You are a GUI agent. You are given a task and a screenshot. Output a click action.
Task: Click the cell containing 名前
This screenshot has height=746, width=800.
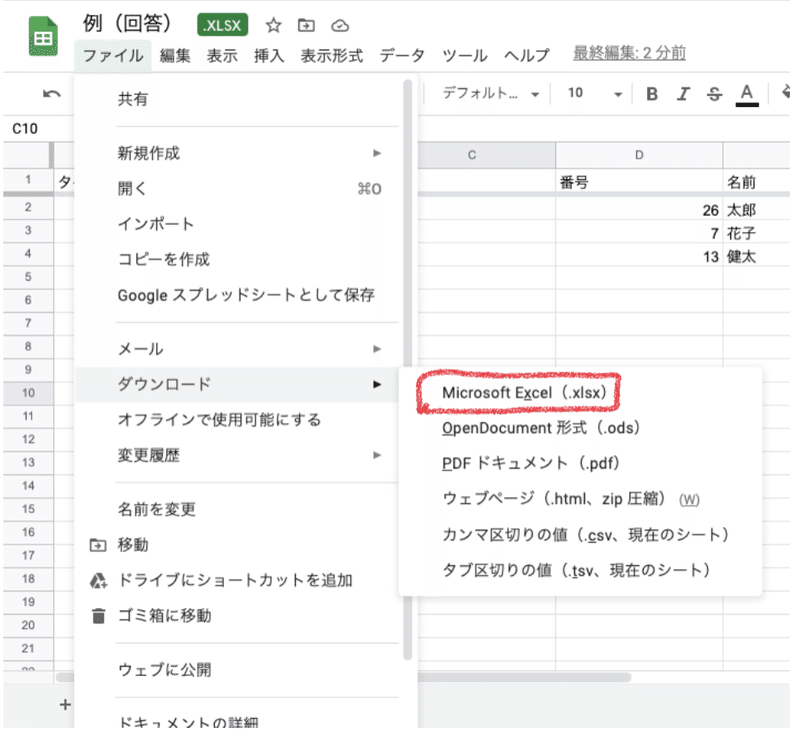(757, 182)
